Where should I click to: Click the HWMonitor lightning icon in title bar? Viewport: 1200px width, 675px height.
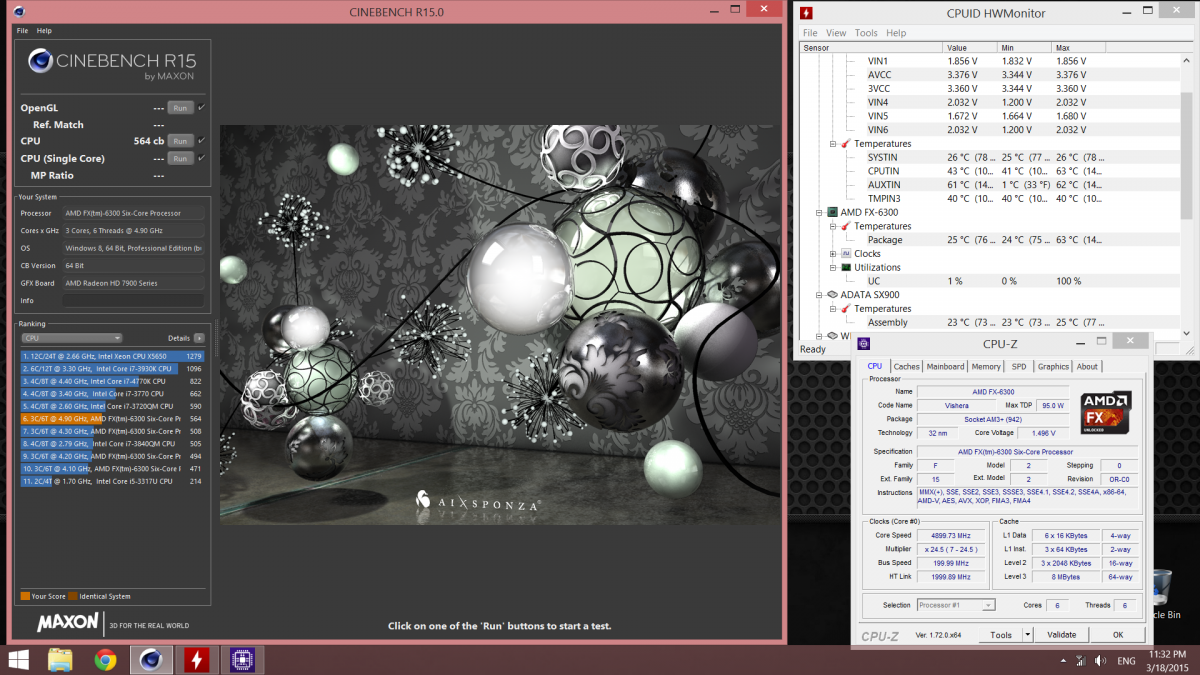[806, 13]
